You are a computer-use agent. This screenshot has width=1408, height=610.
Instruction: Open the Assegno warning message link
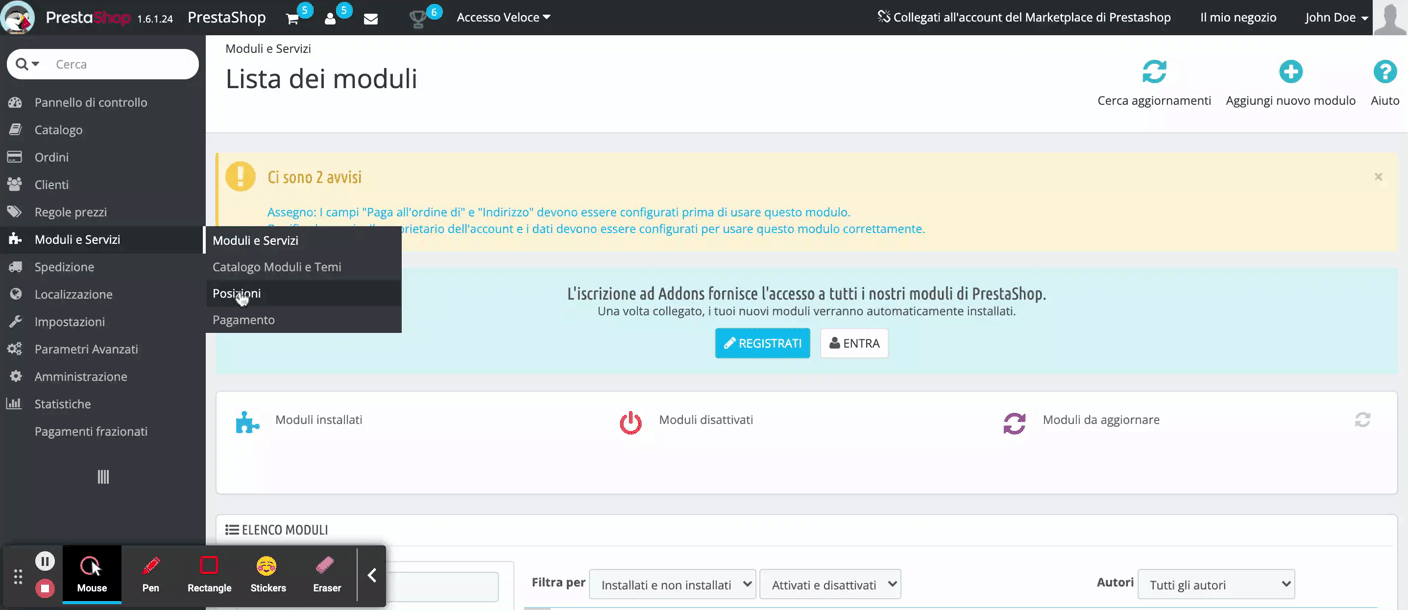point(559,212)
